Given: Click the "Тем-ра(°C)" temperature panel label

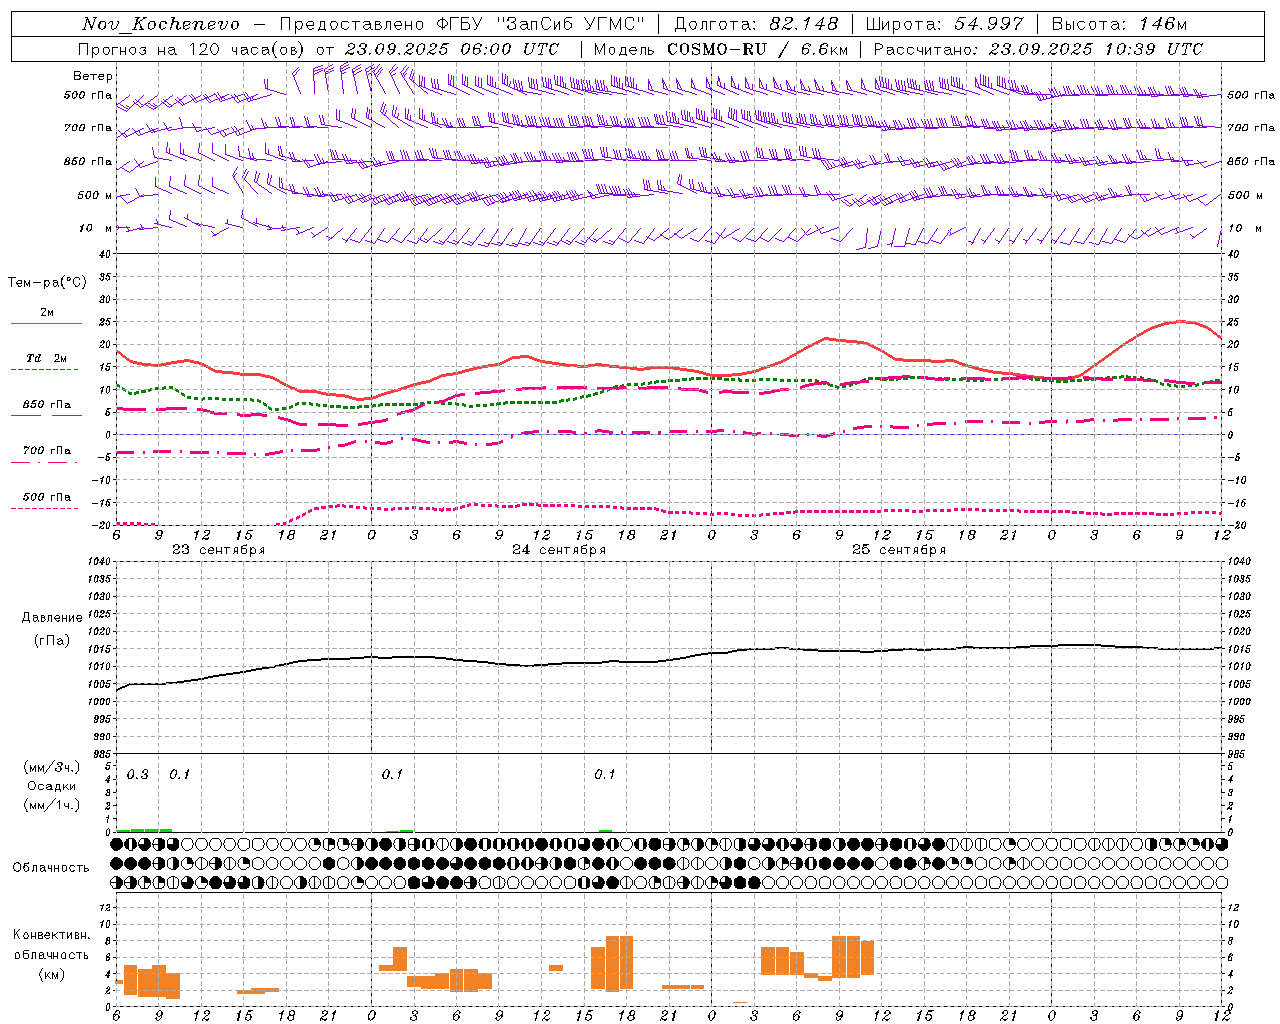Looking at the screenshot, I should tap(47, 283).
